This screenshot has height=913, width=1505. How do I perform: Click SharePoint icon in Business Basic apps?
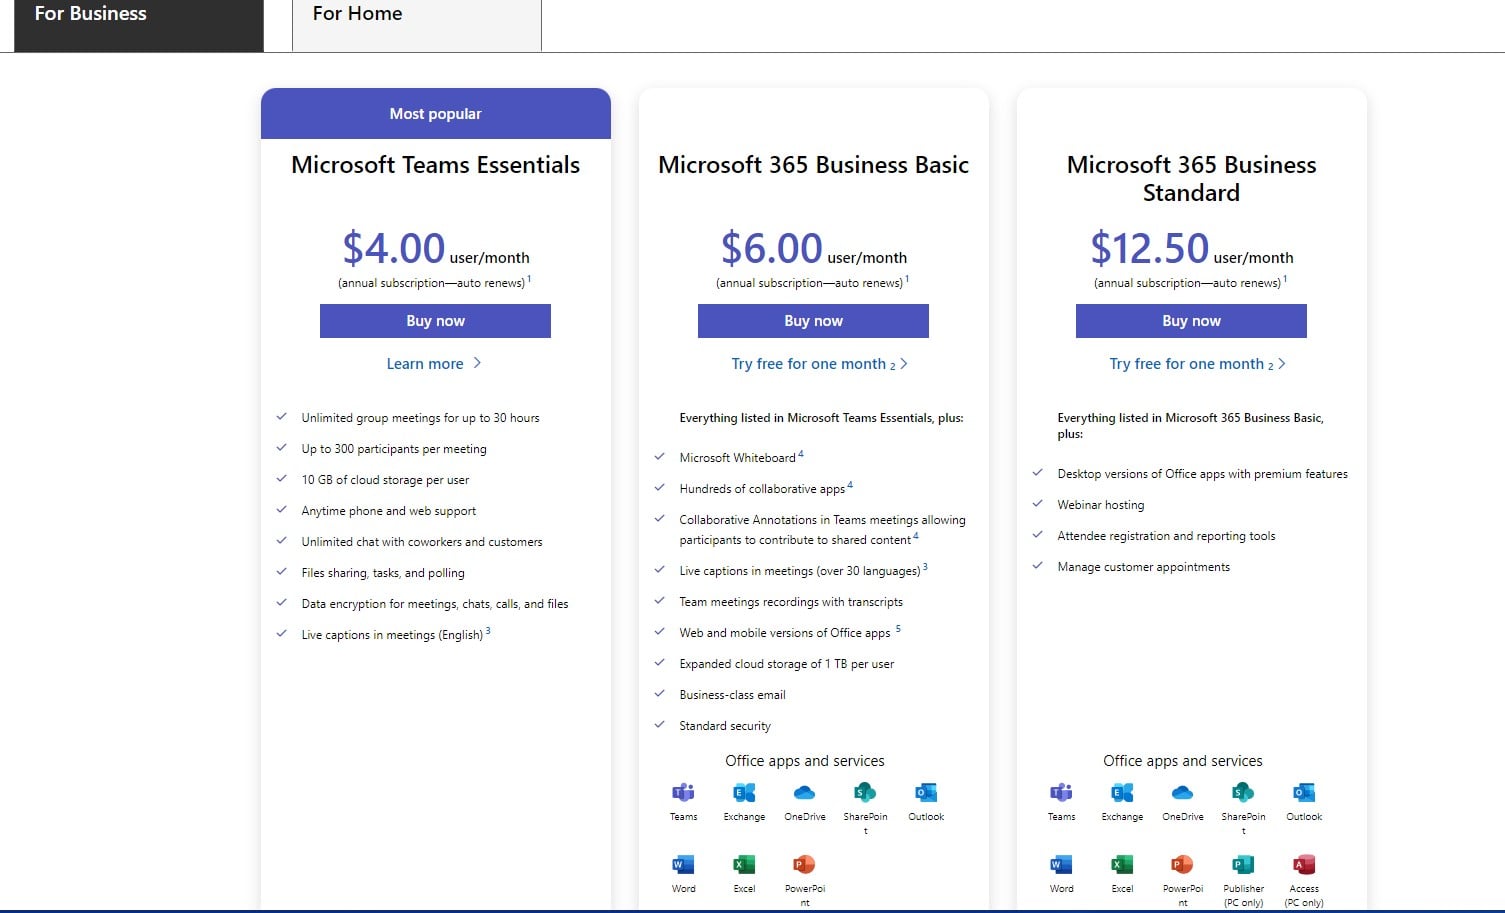pos(865,793)
